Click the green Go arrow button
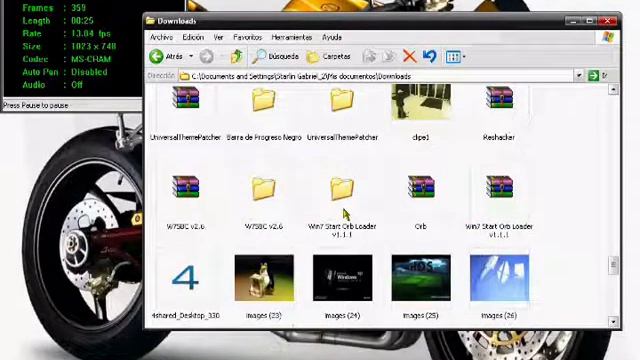Screen dimensions: 640x360 point(593,76)
